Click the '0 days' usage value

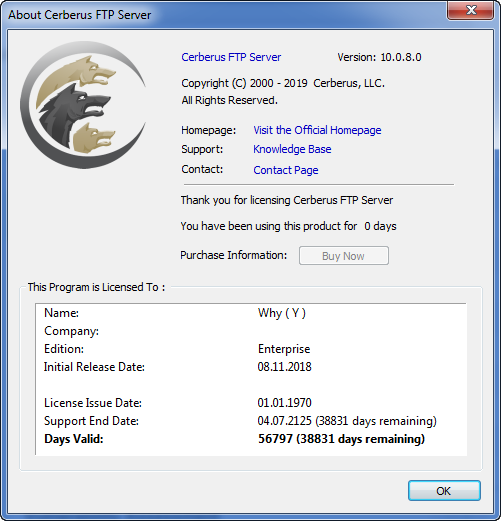point(380,226)
